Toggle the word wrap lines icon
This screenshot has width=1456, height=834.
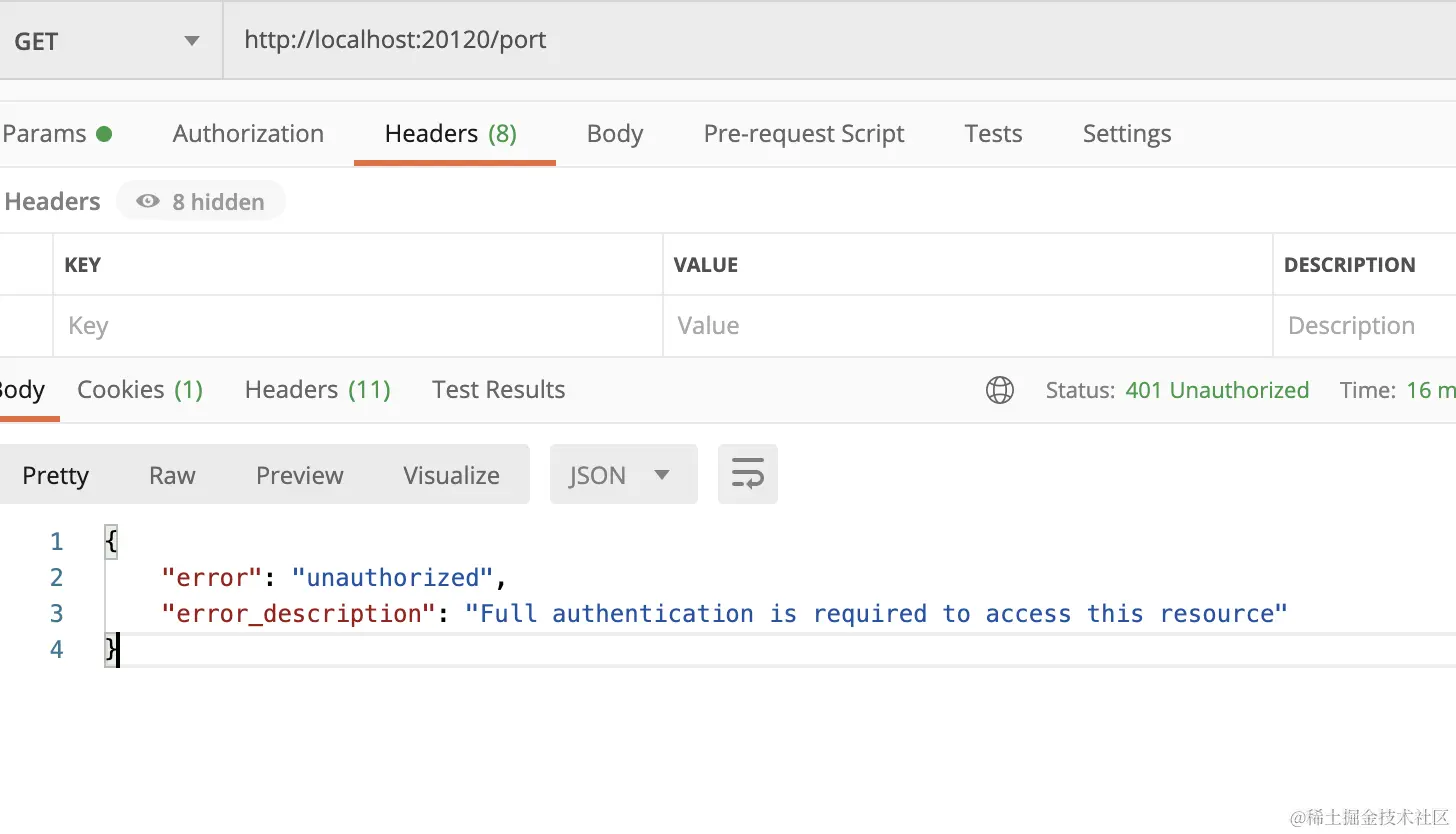point(747,474)
